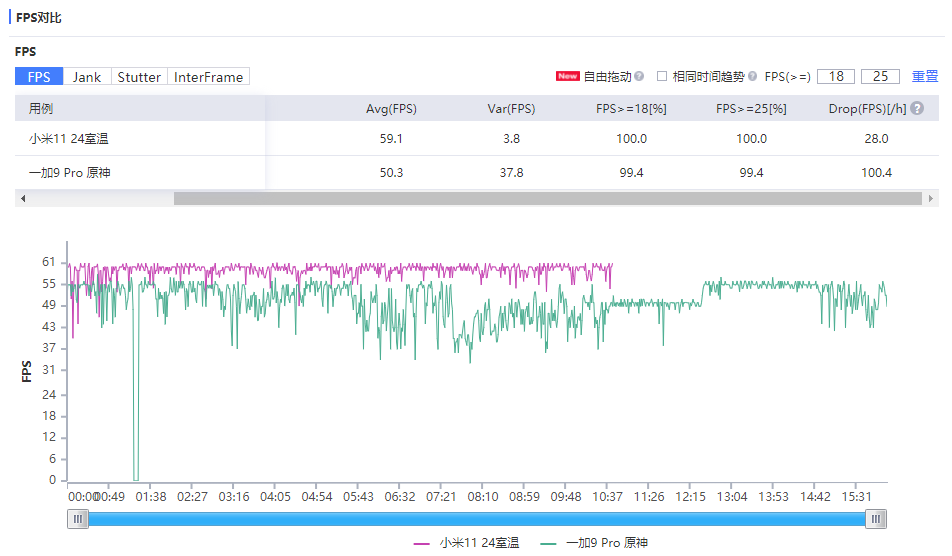Focus the FPS threshold field showing 25
952x556 pixels.
point(880,76)
